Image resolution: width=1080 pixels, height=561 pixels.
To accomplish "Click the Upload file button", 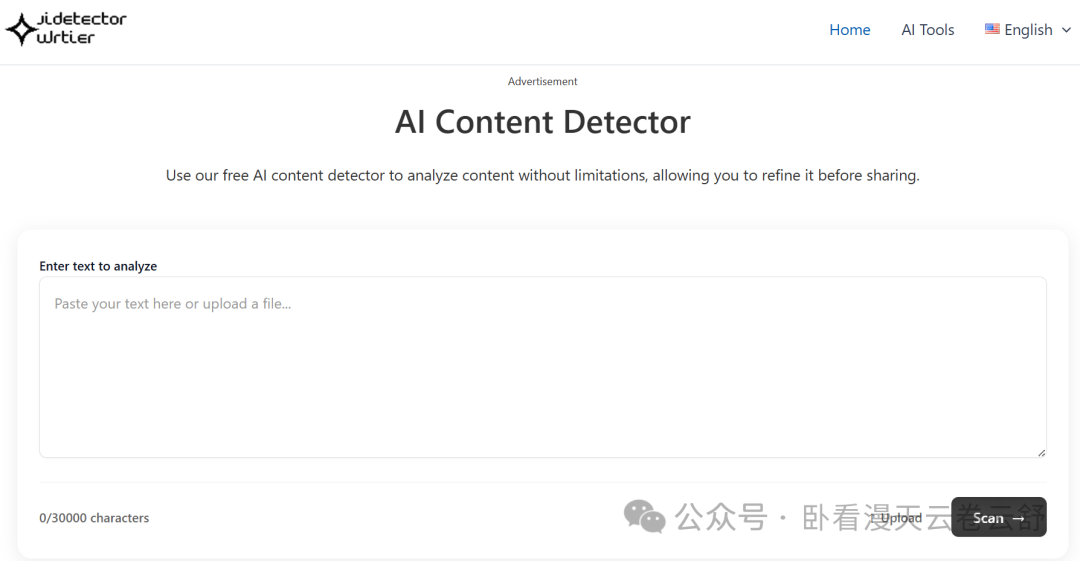I will [900, 518].
